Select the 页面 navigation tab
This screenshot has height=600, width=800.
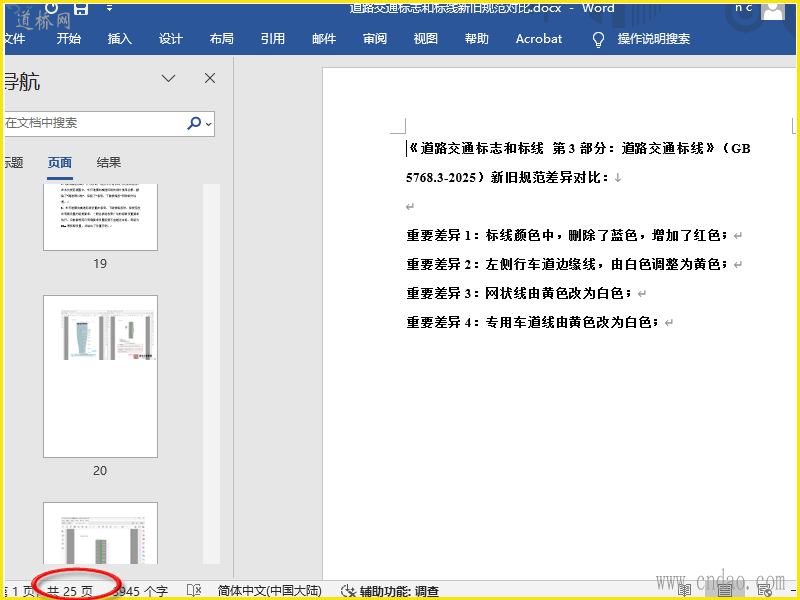pyautogui.click(x=60, y=163)
